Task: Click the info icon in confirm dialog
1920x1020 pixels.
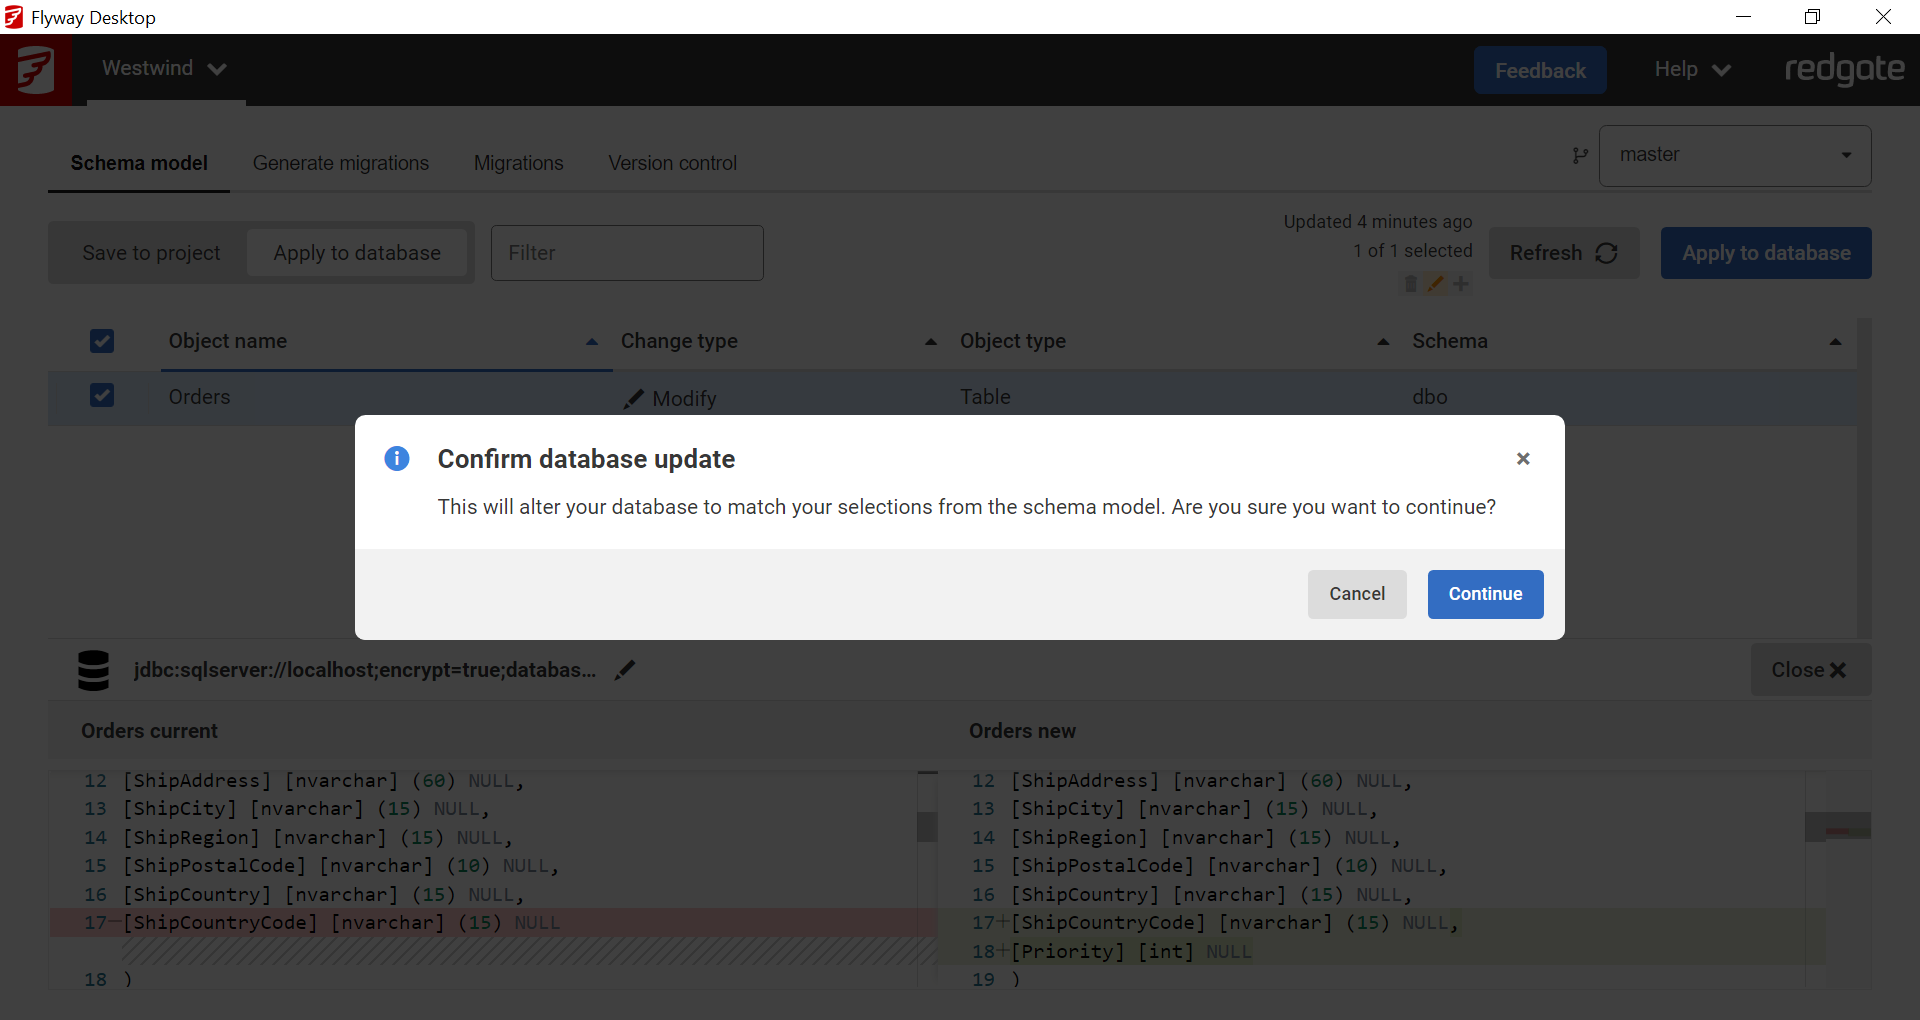Action: pyautogui.click(x=397, y=459)
